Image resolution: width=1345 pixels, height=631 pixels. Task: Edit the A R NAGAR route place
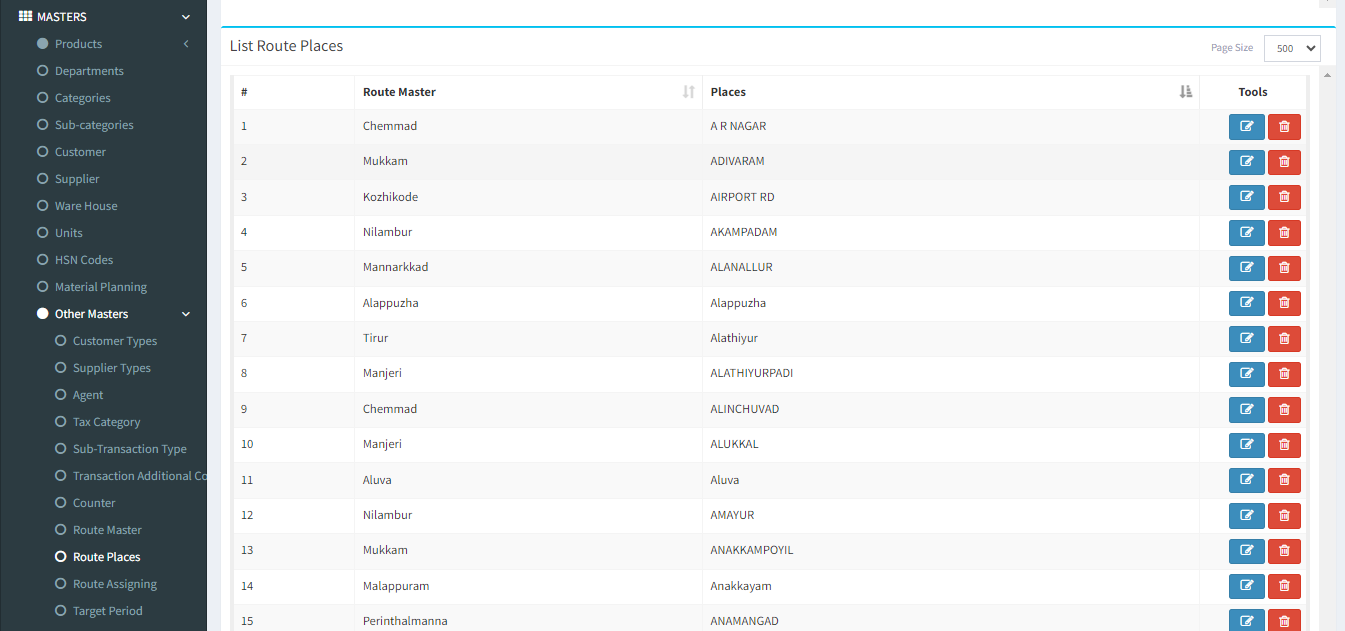(1246, 127)
